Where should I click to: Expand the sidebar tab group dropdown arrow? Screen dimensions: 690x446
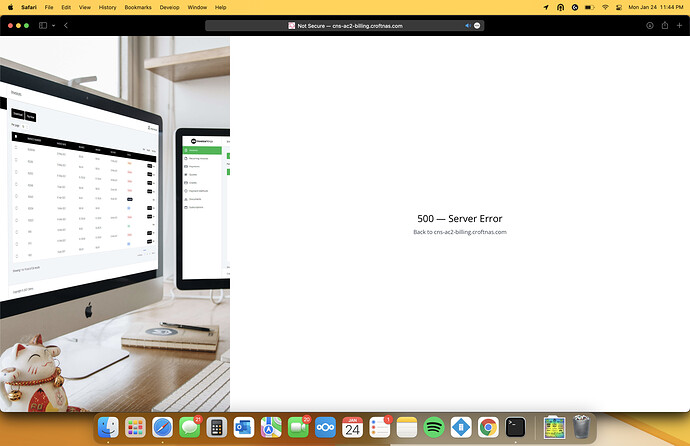[x=54, y=26]
